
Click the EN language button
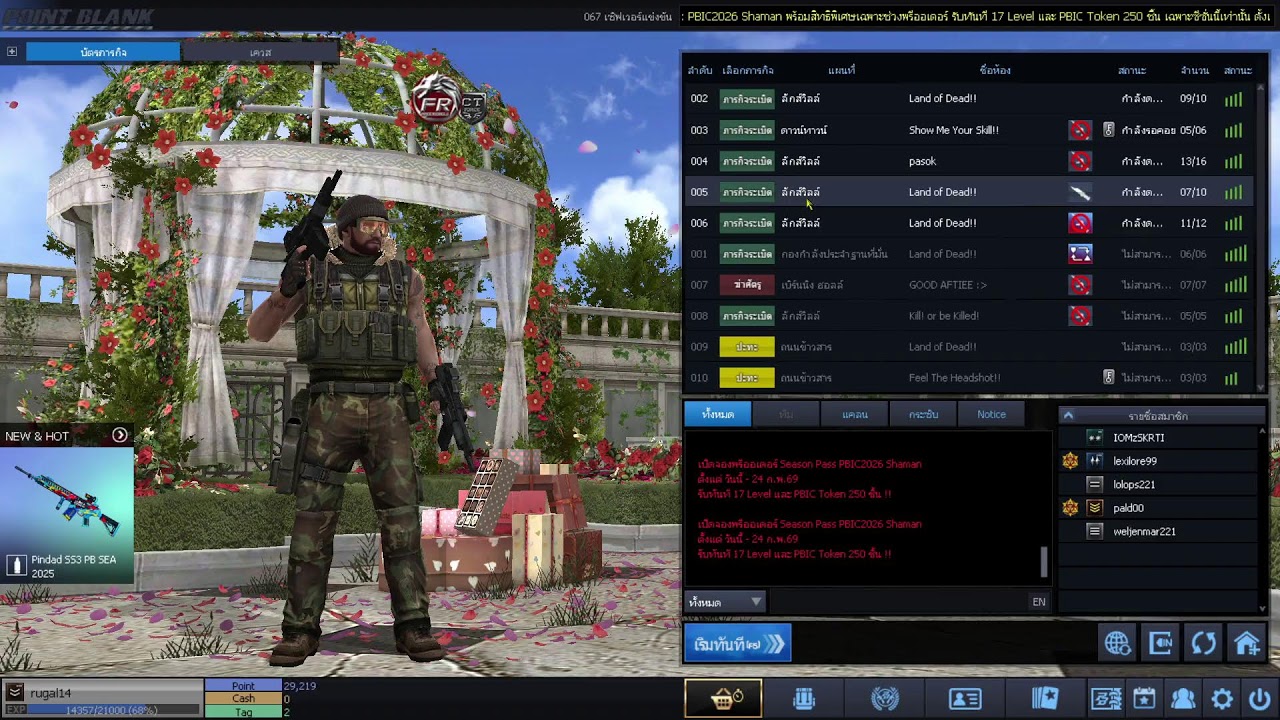point(1039,602)
